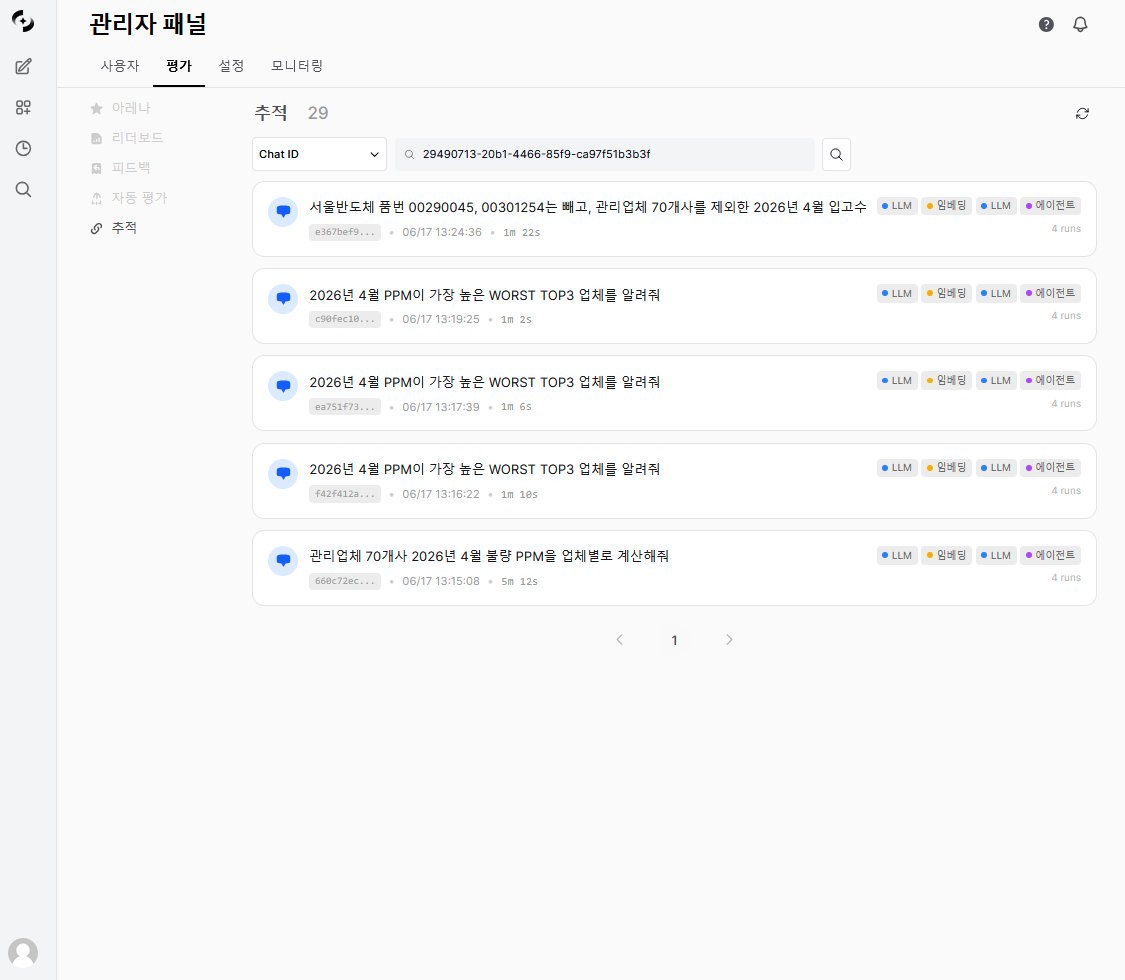The image size is (1125, 980).
Task: Click chat icon of trace f42f412a
Action: 283,473
